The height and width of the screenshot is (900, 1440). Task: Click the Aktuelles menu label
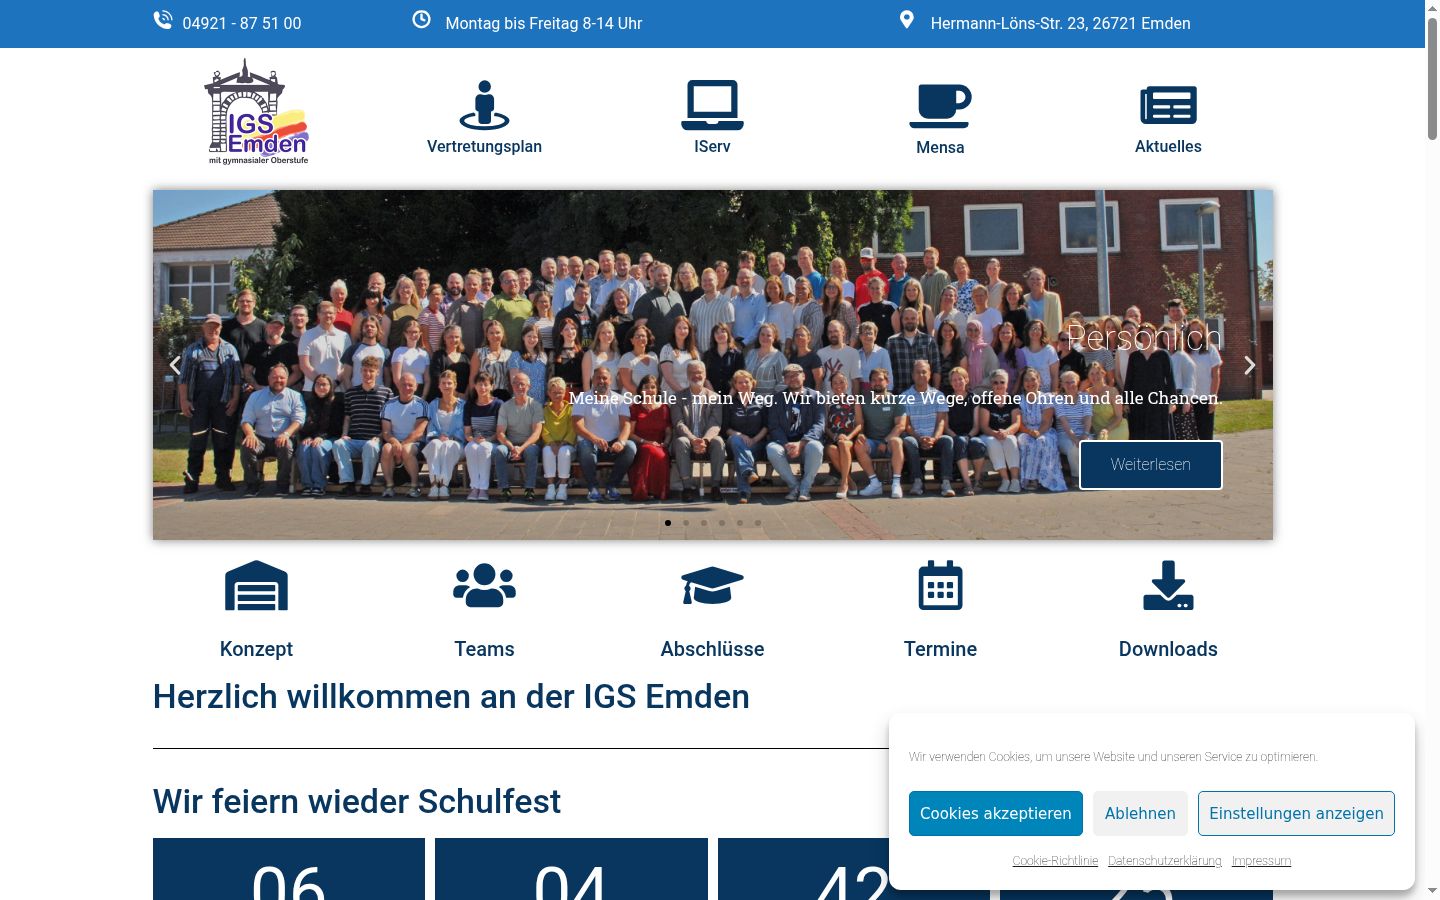1168,146
